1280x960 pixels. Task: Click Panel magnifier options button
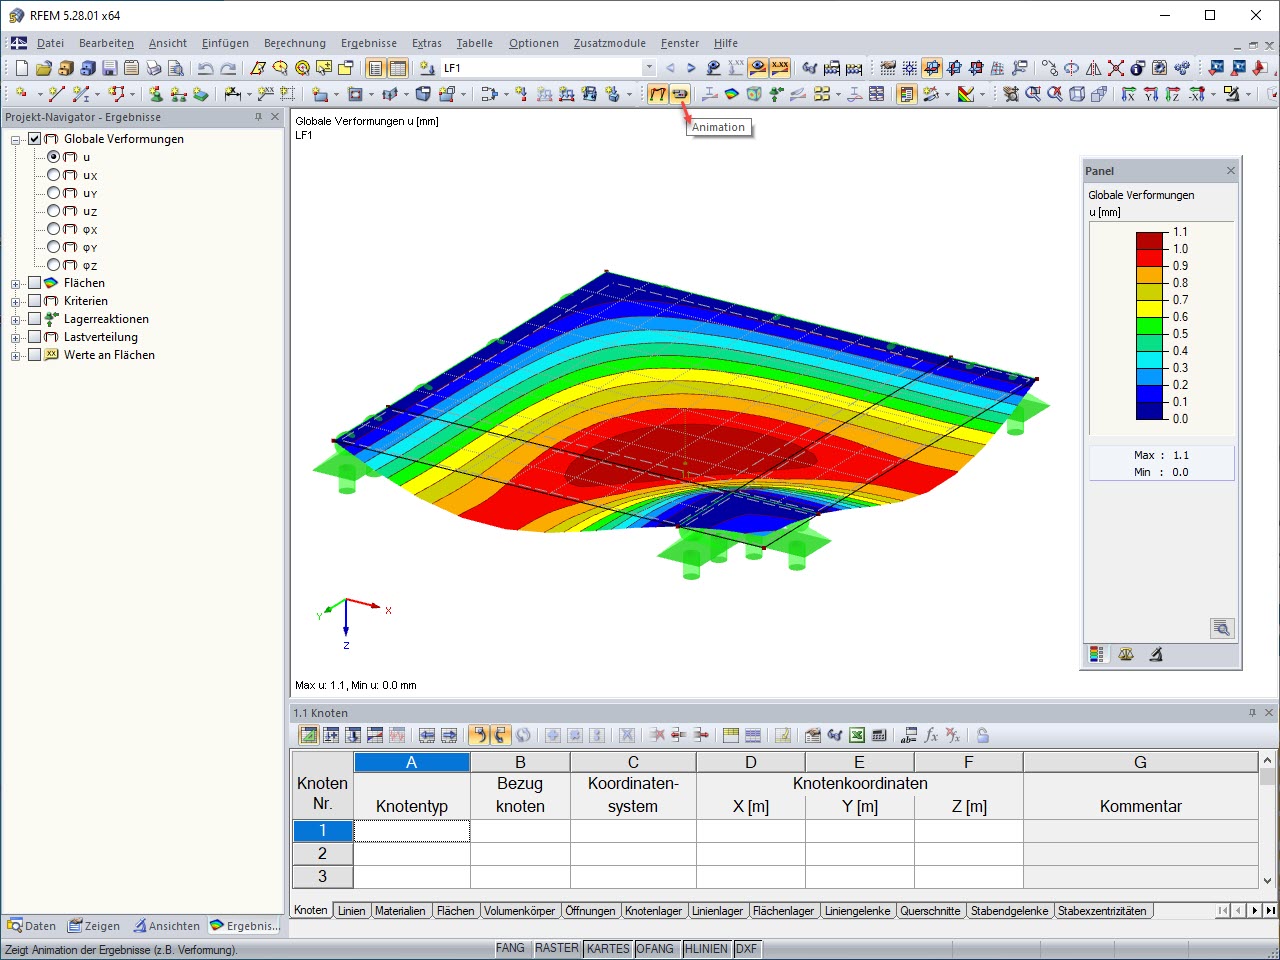1221,628
